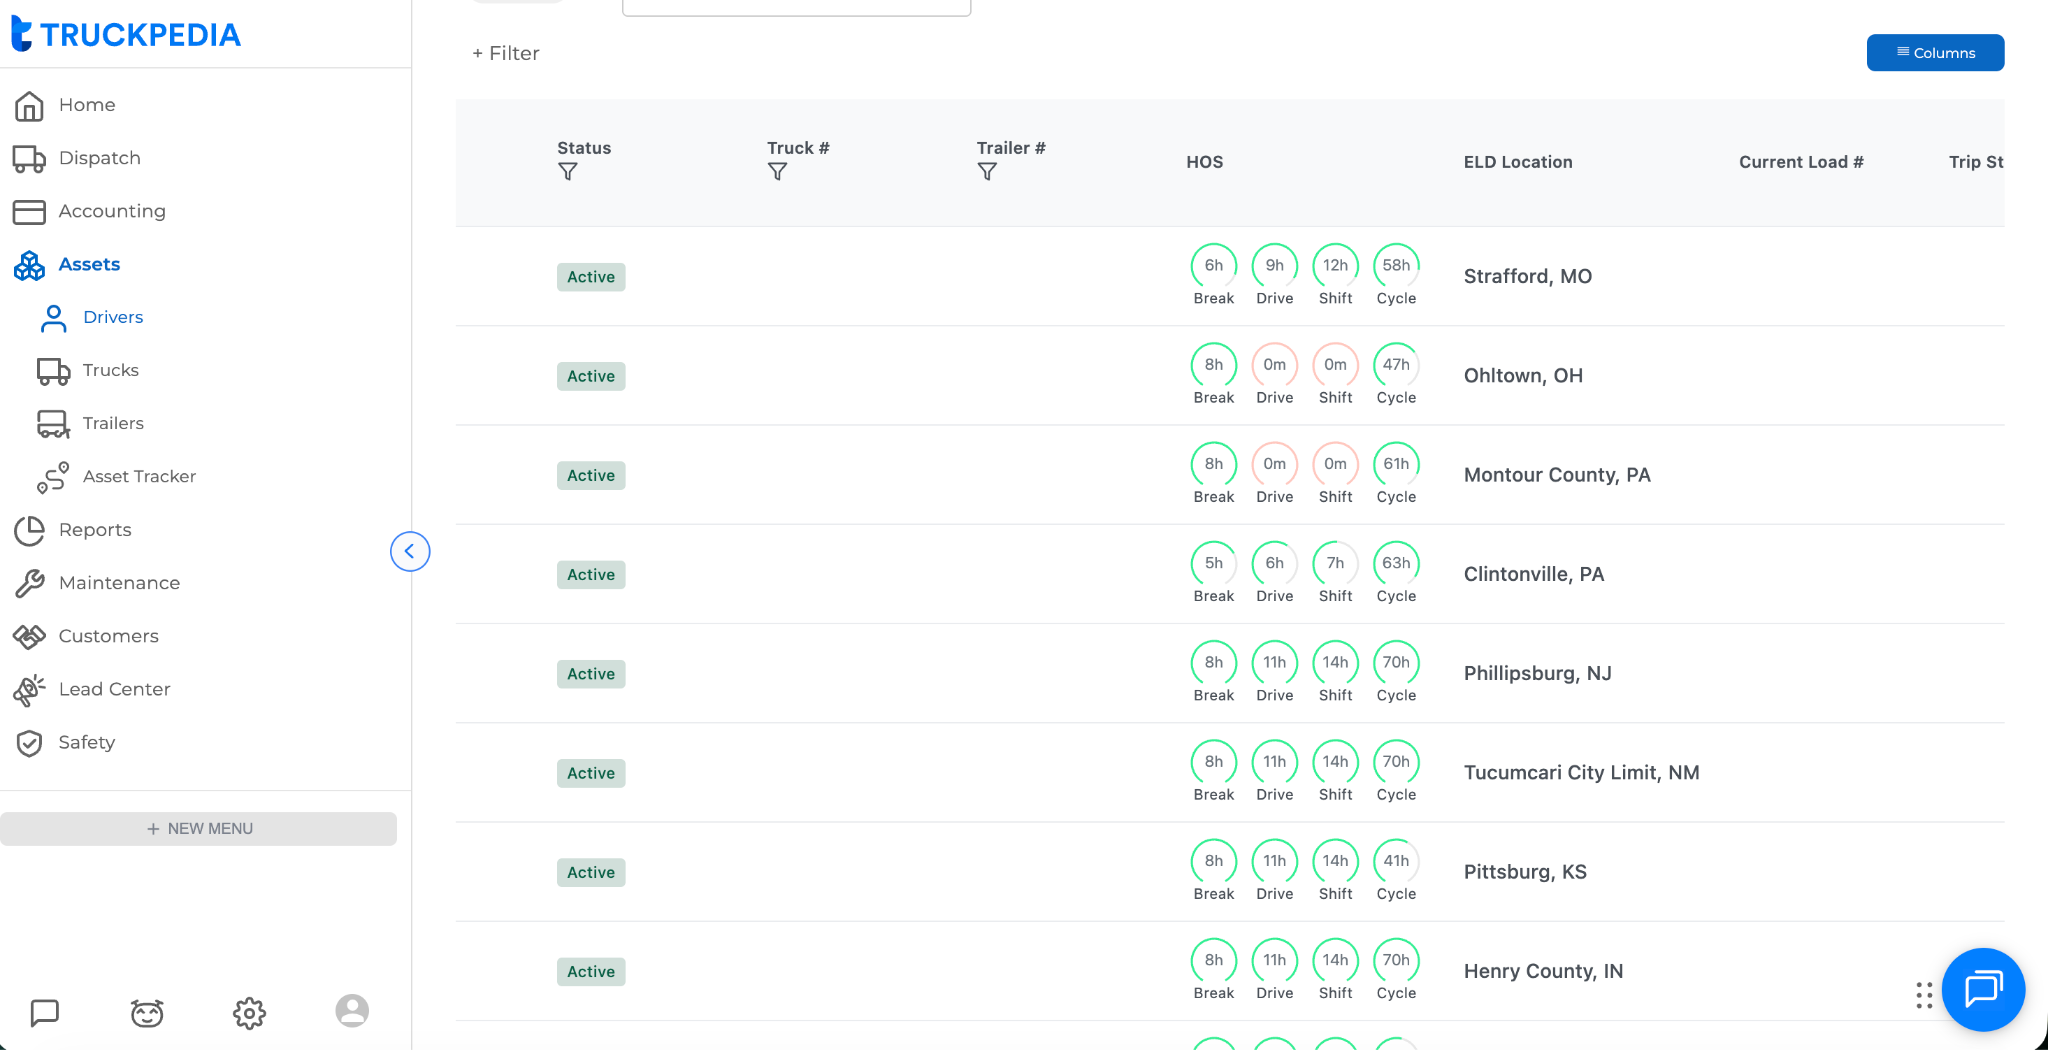Click the Active status badge for Ohltown, OH

(591, 376)
